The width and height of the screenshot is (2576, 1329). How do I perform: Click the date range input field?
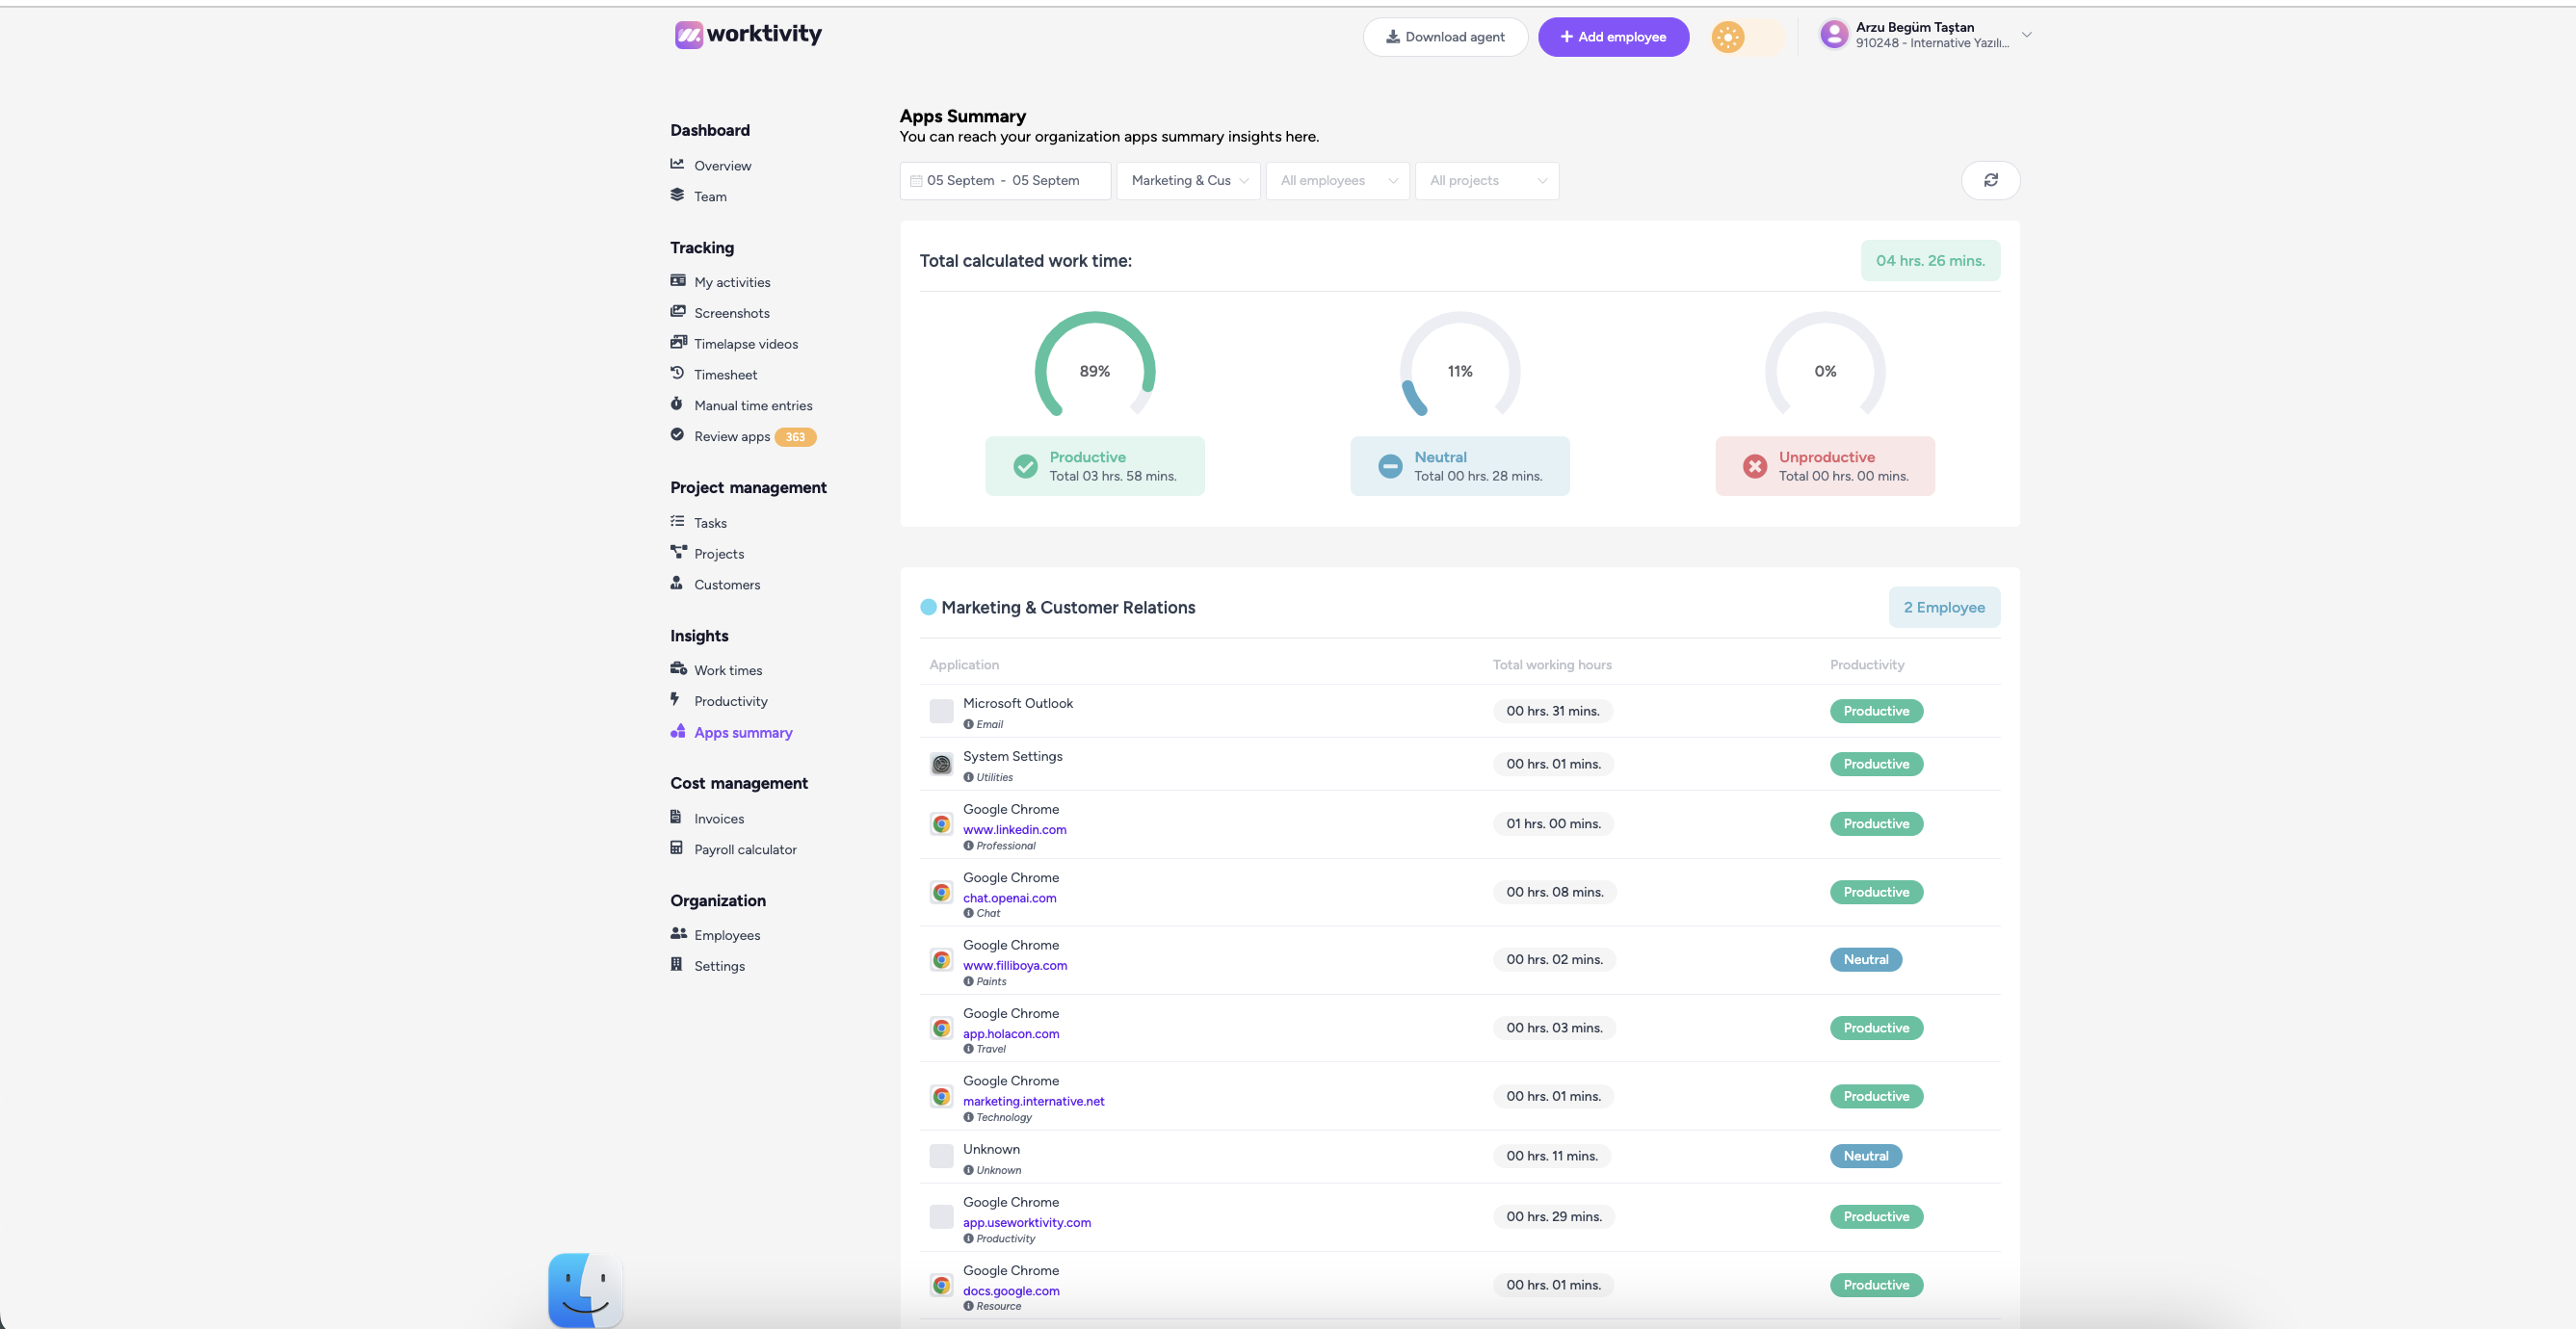[1004, 181]
